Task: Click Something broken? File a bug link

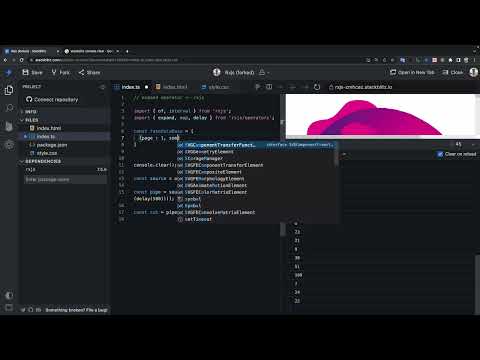Action: [x=76, y=310]
